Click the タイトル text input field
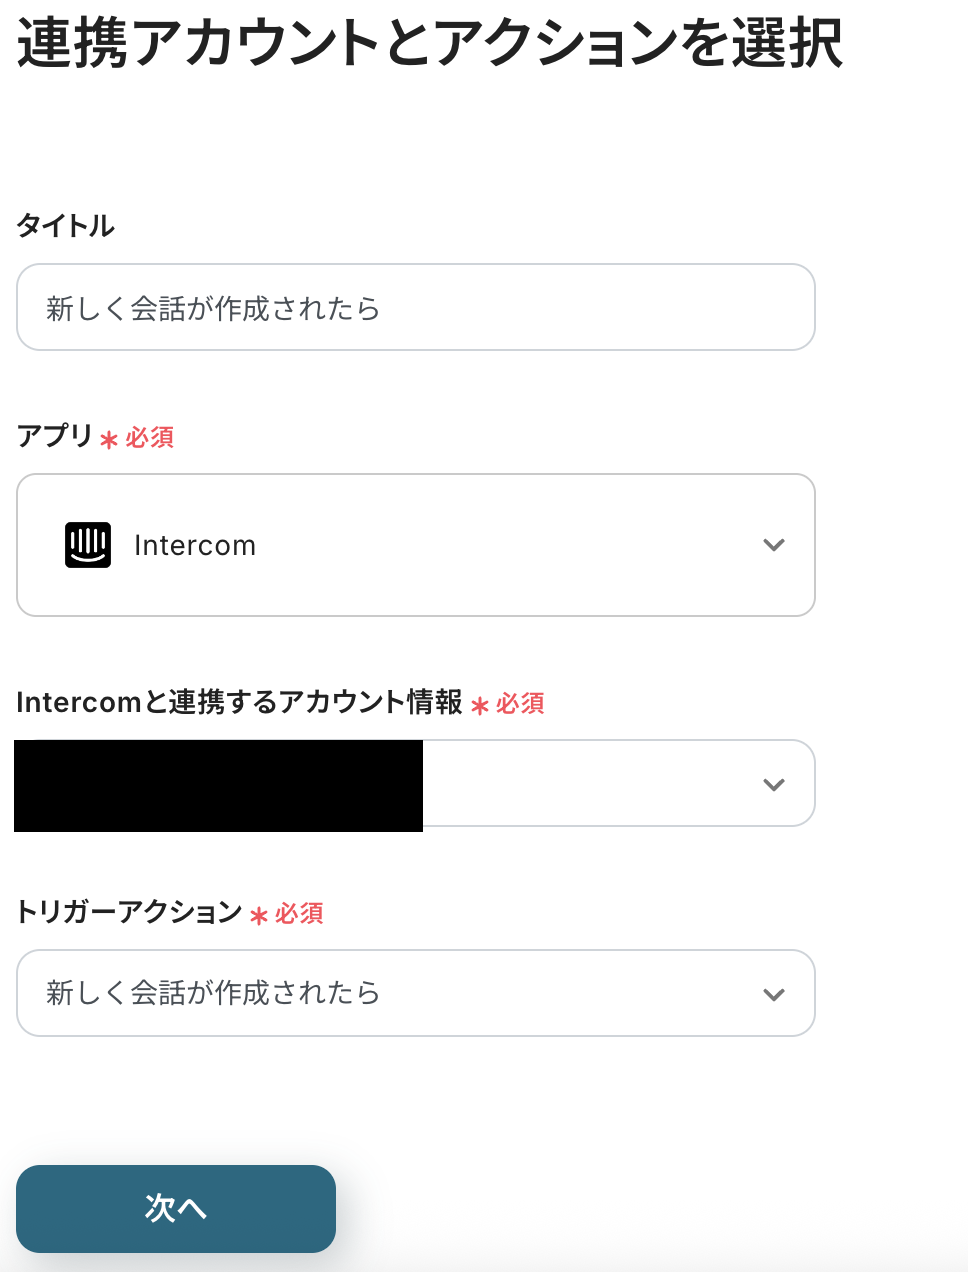The height and width of the screenshot is (1272, 968). tap(415, 308)
